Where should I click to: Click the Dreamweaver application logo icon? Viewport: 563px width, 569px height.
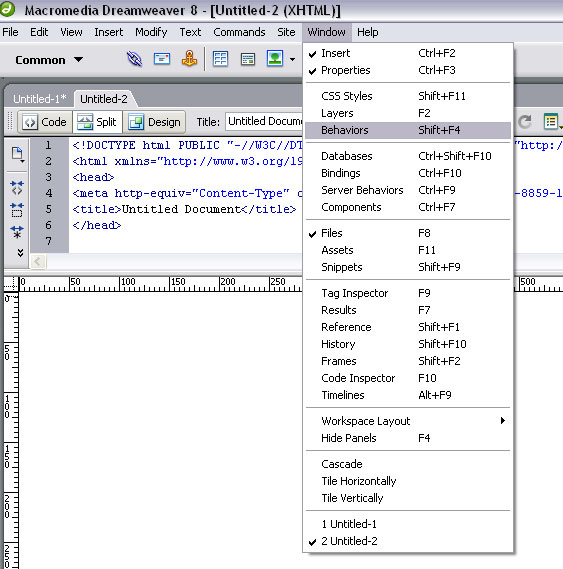click(x=7, y=9)
